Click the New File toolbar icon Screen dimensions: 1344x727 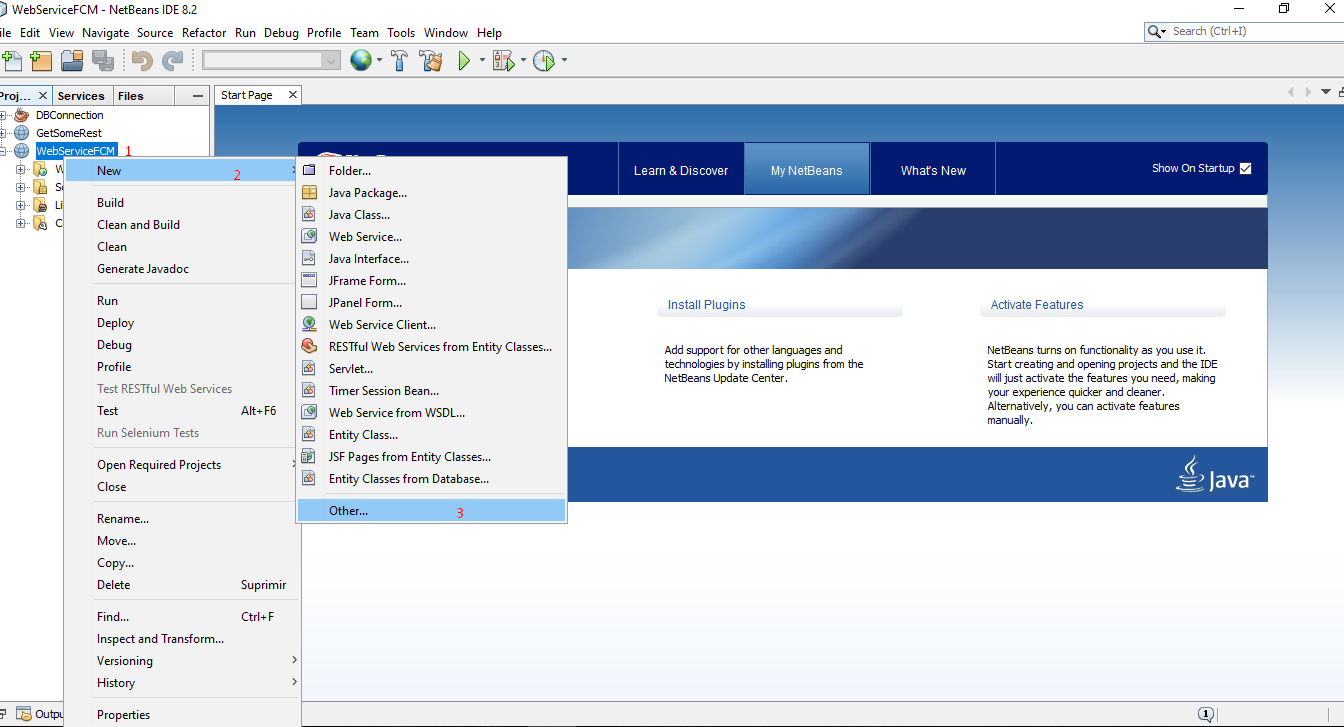(11, 61)
